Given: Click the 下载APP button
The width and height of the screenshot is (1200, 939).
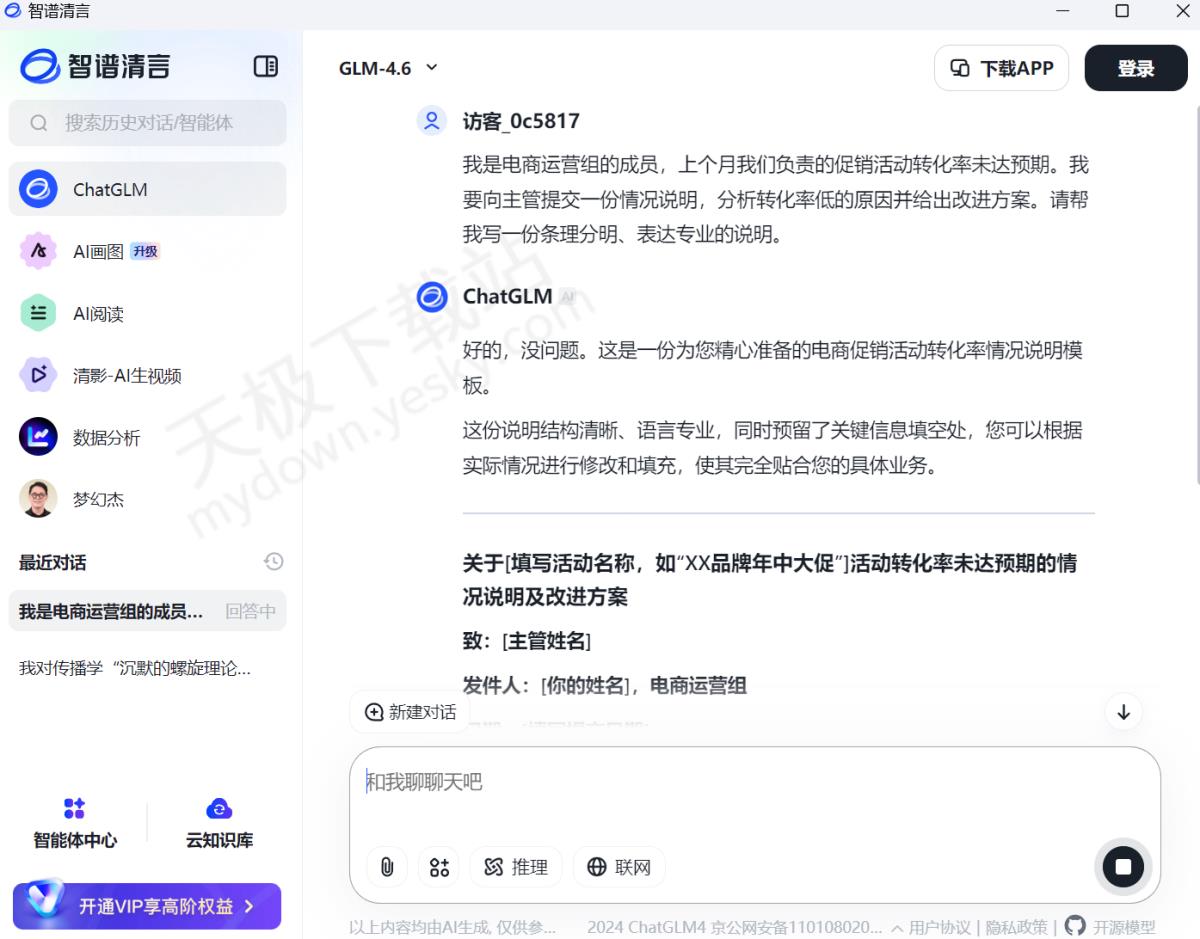Looking at the screenshot, I should pyautogui.click(x=1001, y=68).
